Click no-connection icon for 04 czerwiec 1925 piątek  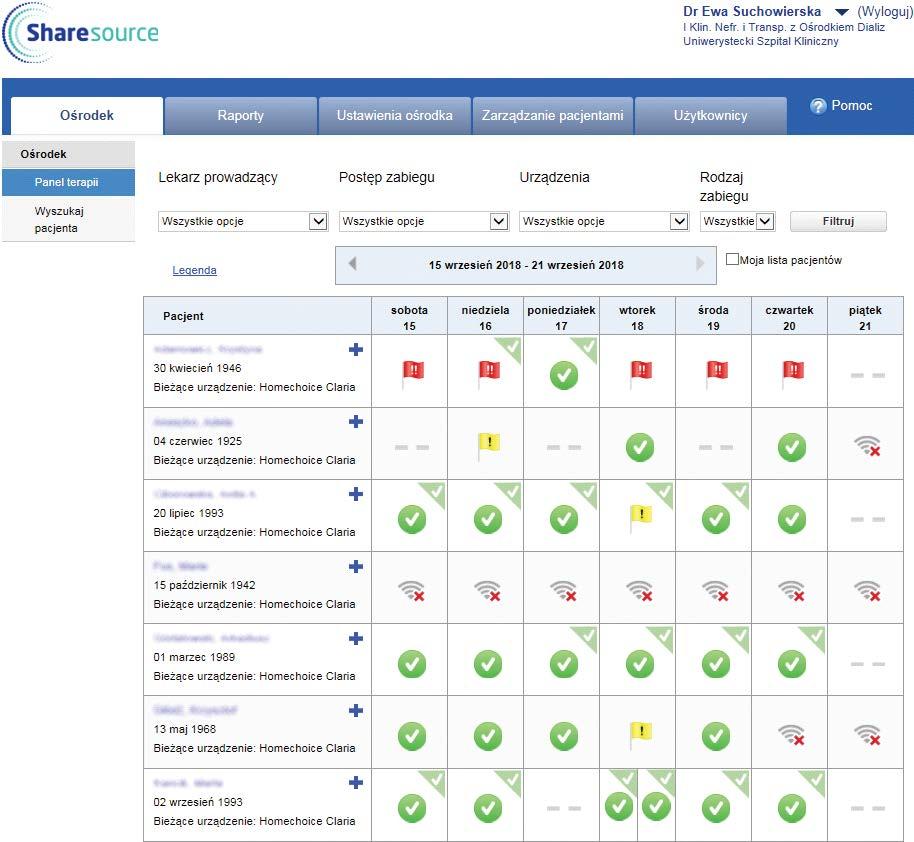(867, 447)
